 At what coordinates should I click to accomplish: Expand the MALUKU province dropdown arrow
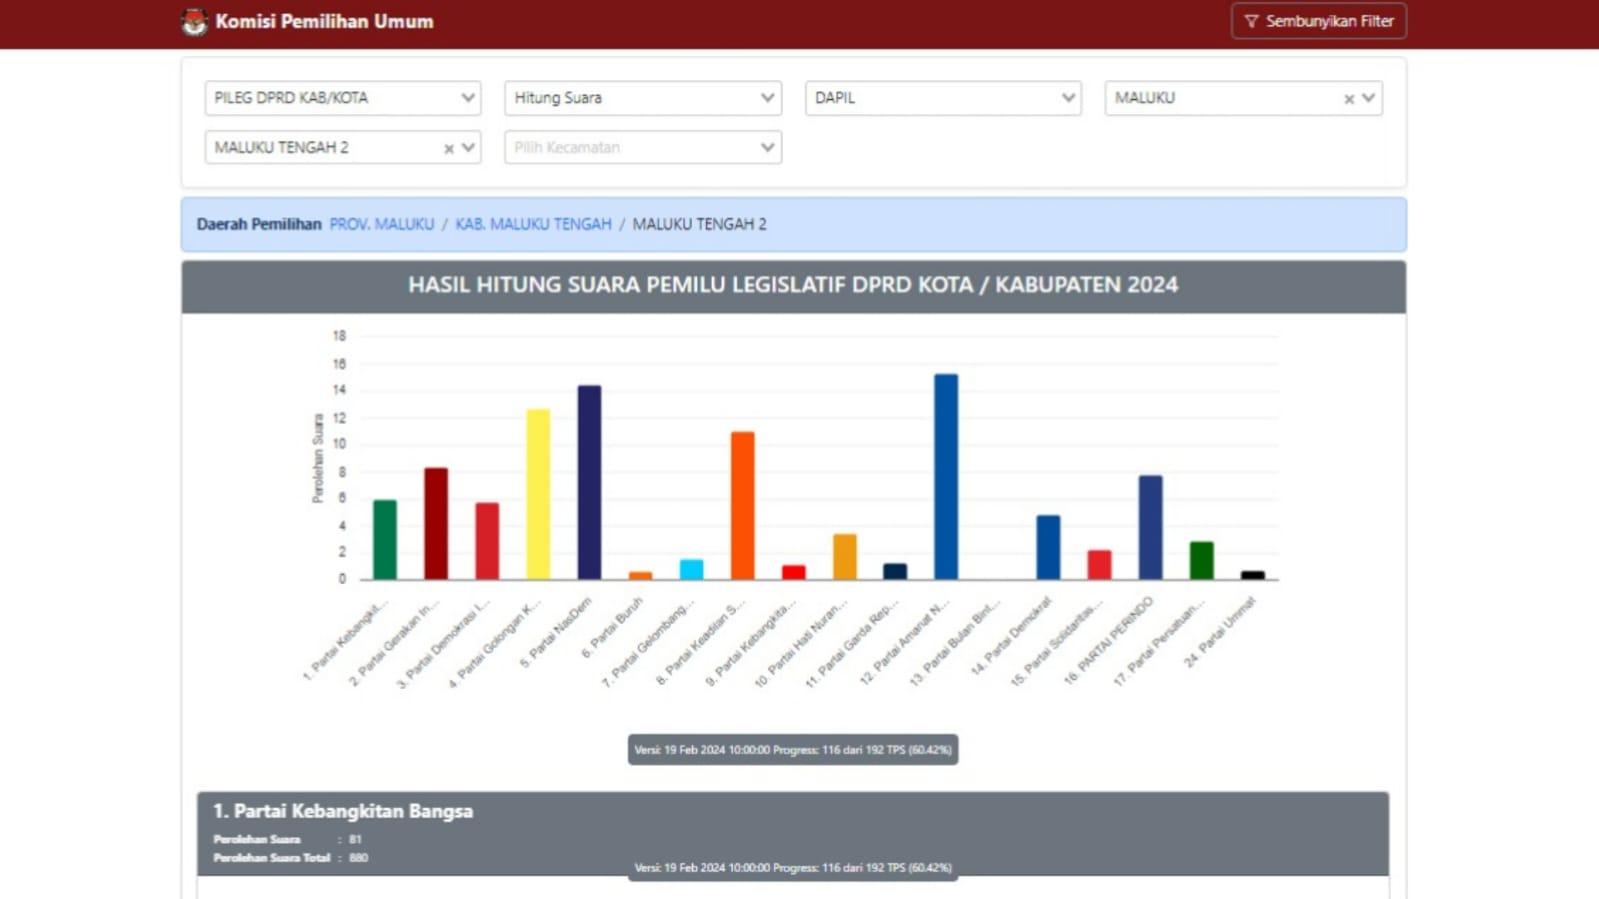pos(1368,98)
